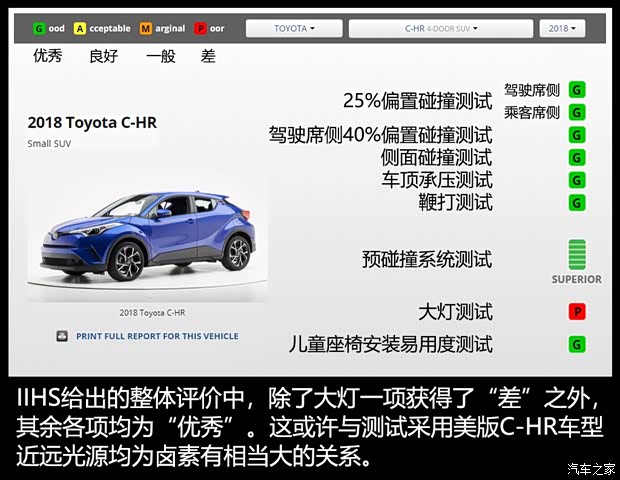The image size is (620, 480).
Task: Open Print Full Report For This Vehicle link
Action: click(x=157, y=336)
